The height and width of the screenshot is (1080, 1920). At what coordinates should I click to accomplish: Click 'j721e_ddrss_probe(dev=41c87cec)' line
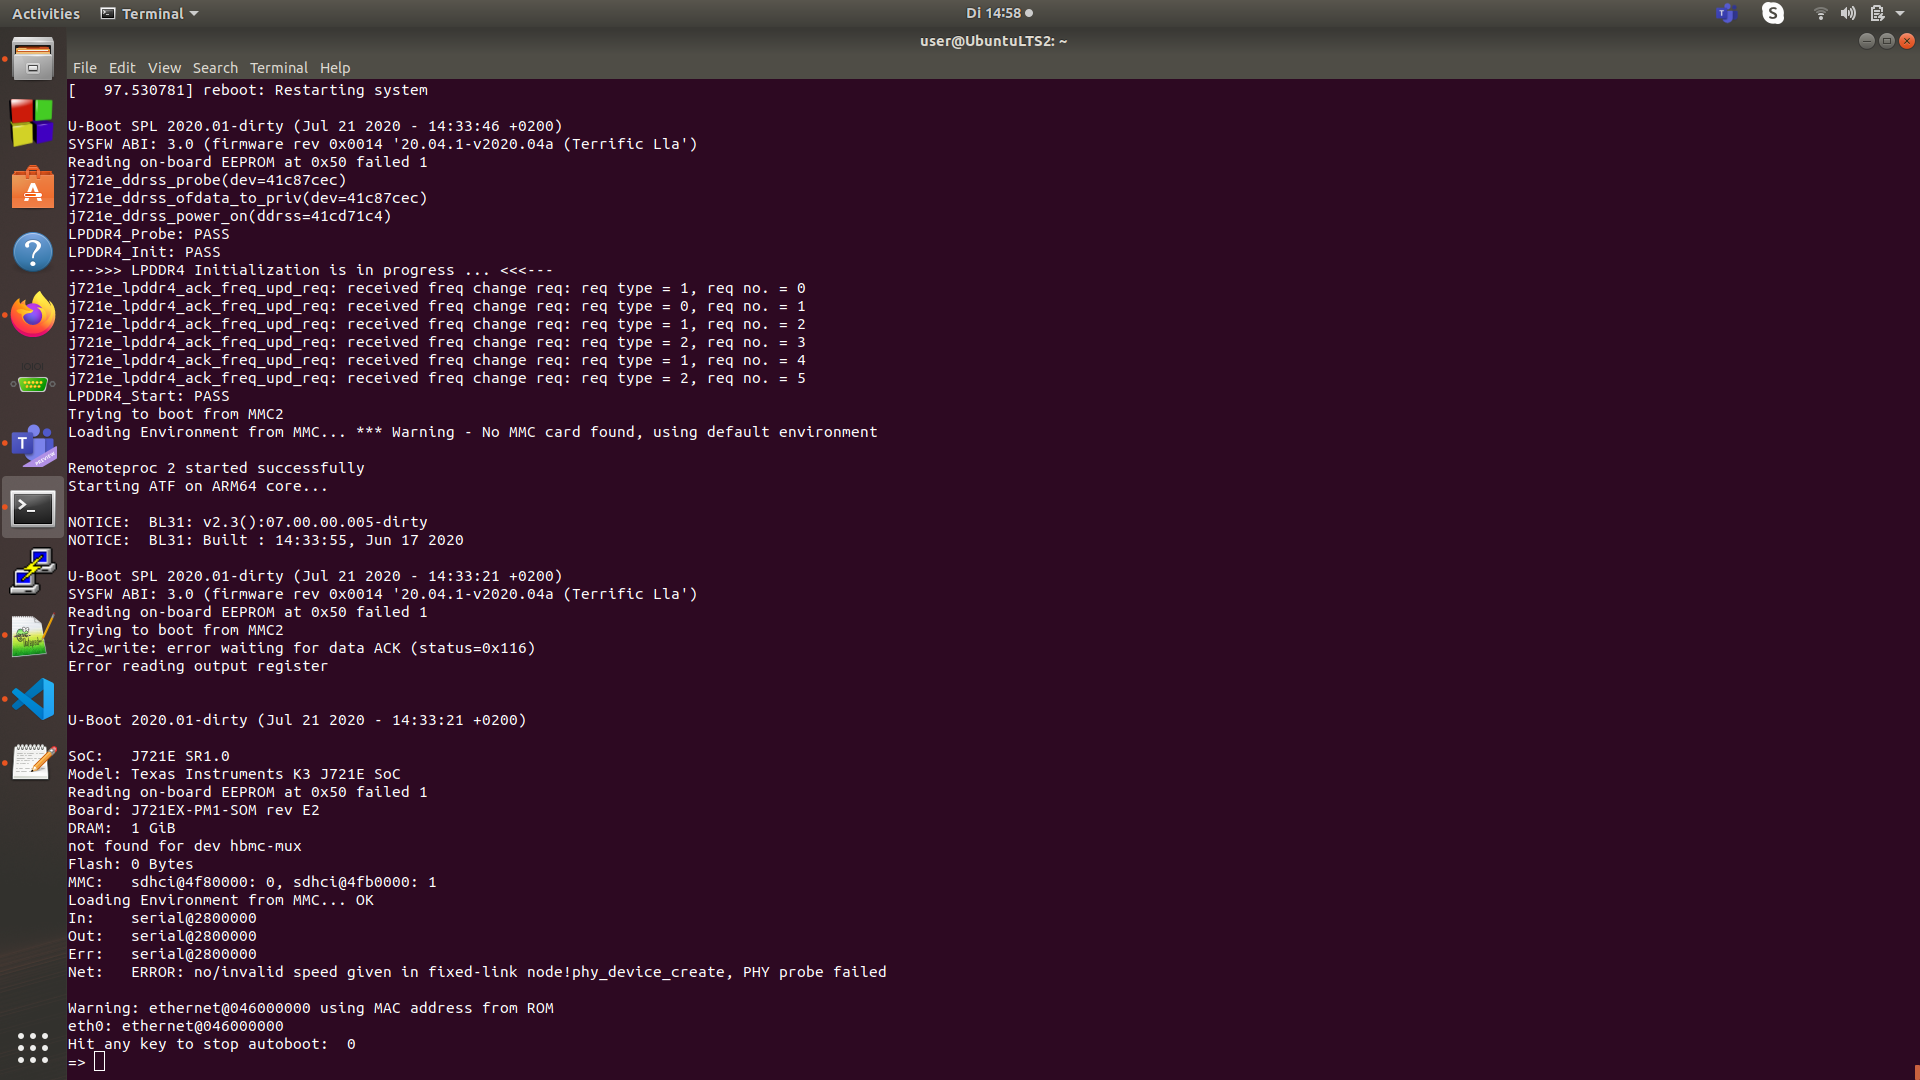[207, 180]
